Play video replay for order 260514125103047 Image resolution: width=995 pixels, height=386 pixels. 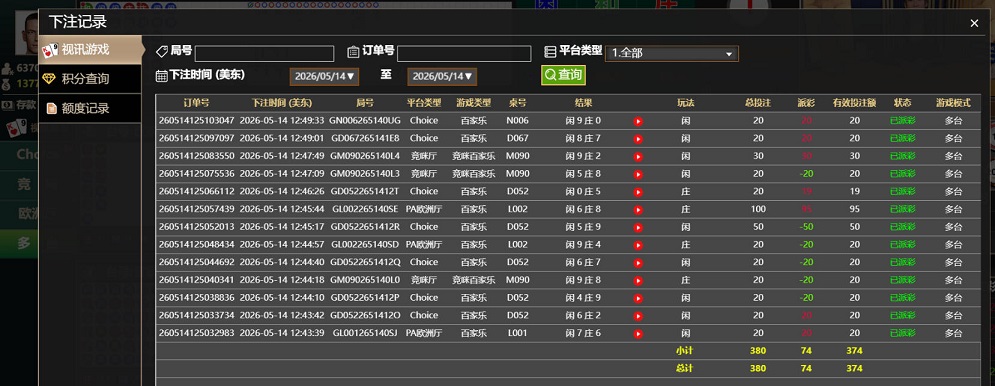point(638,121)
